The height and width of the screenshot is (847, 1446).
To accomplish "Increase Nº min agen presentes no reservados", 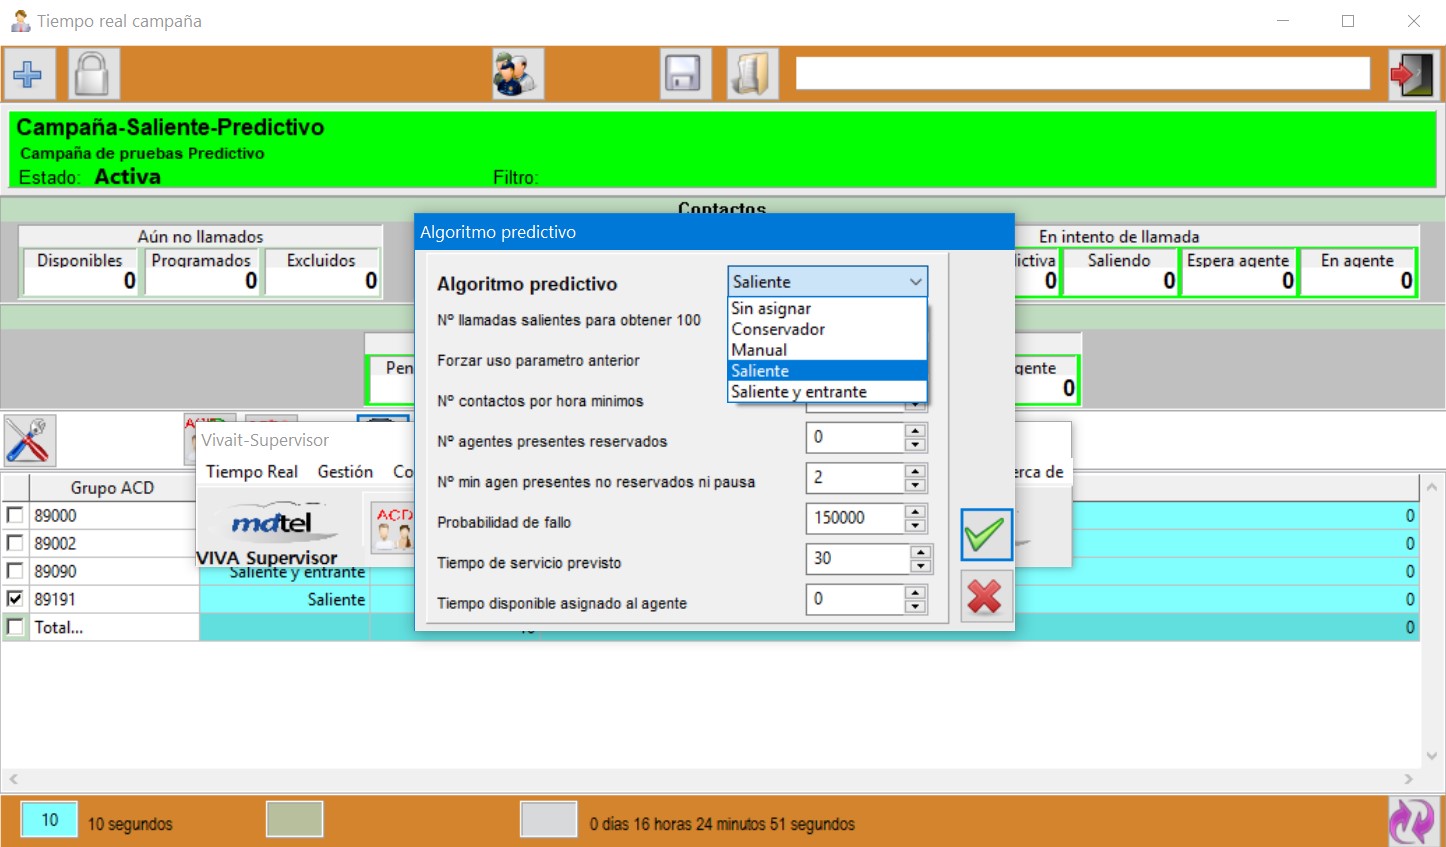I will tap(915, 471).
